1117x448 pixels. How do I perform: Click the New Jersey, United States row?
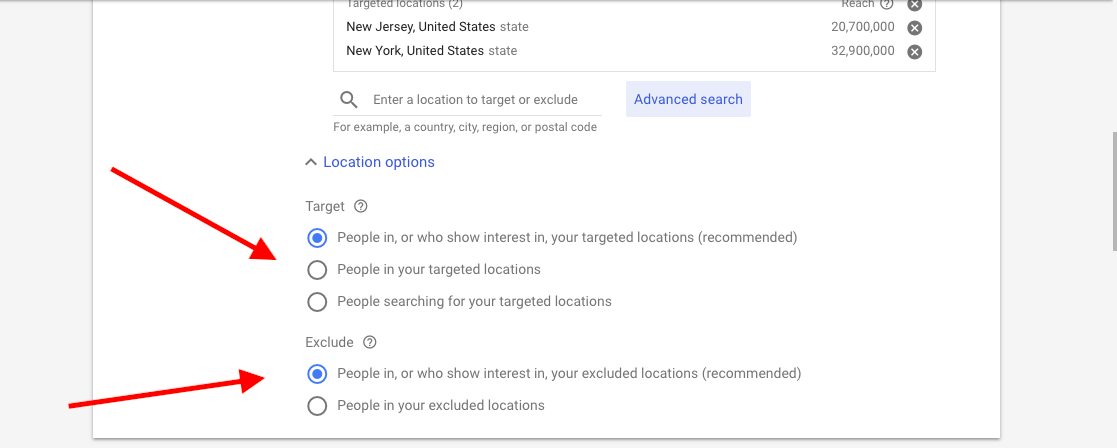(x=634, y=28)
